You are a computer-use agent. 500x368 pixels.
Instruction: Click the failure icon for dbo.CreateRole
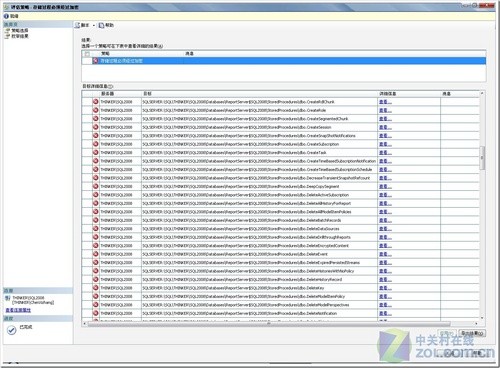pyautogui.click(x=96, y=110)
